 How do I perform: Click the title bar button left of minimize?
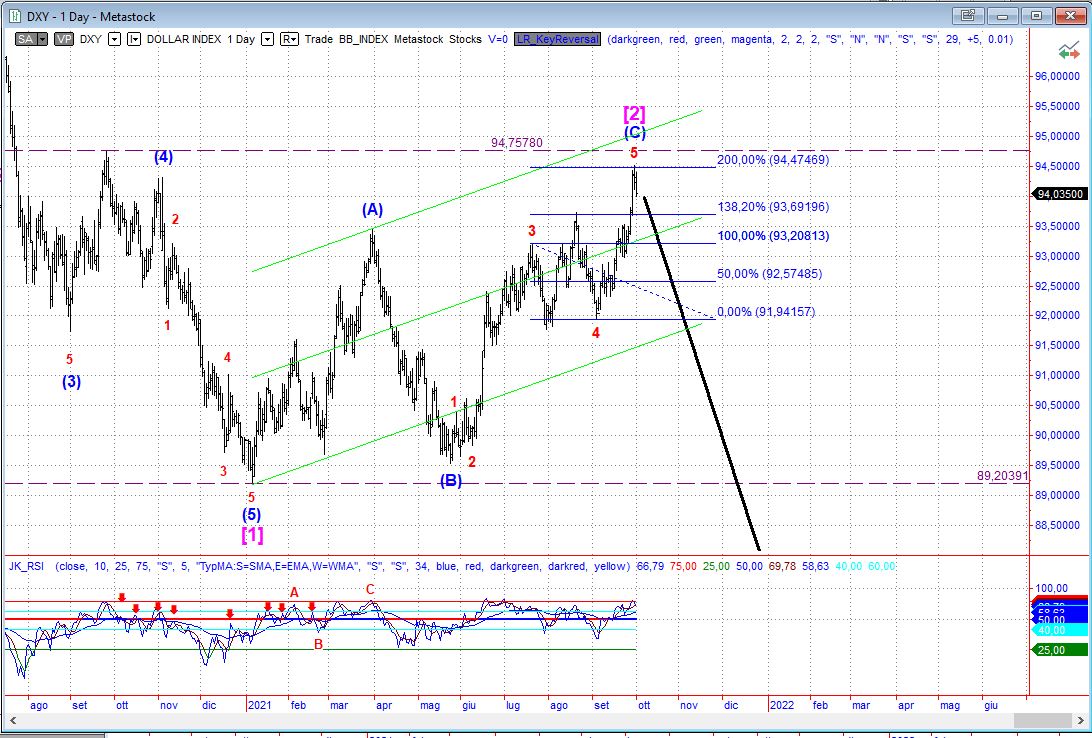coord(966,15)
